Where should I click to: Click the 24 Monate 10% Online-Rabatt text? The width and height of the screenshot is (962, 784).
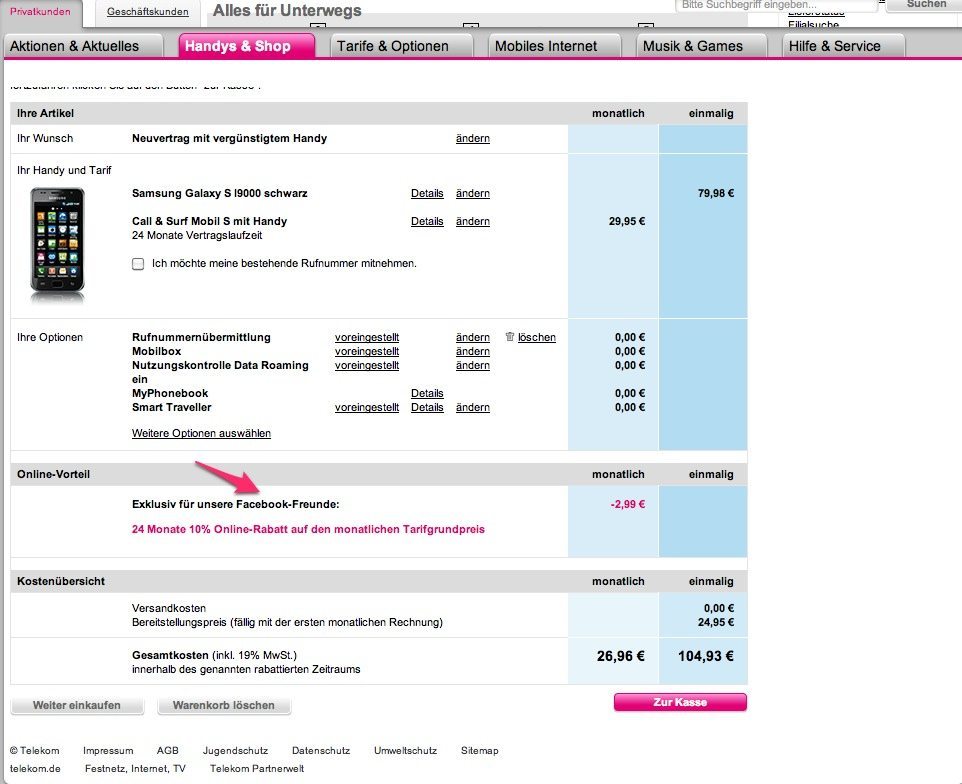coord(308,529)
